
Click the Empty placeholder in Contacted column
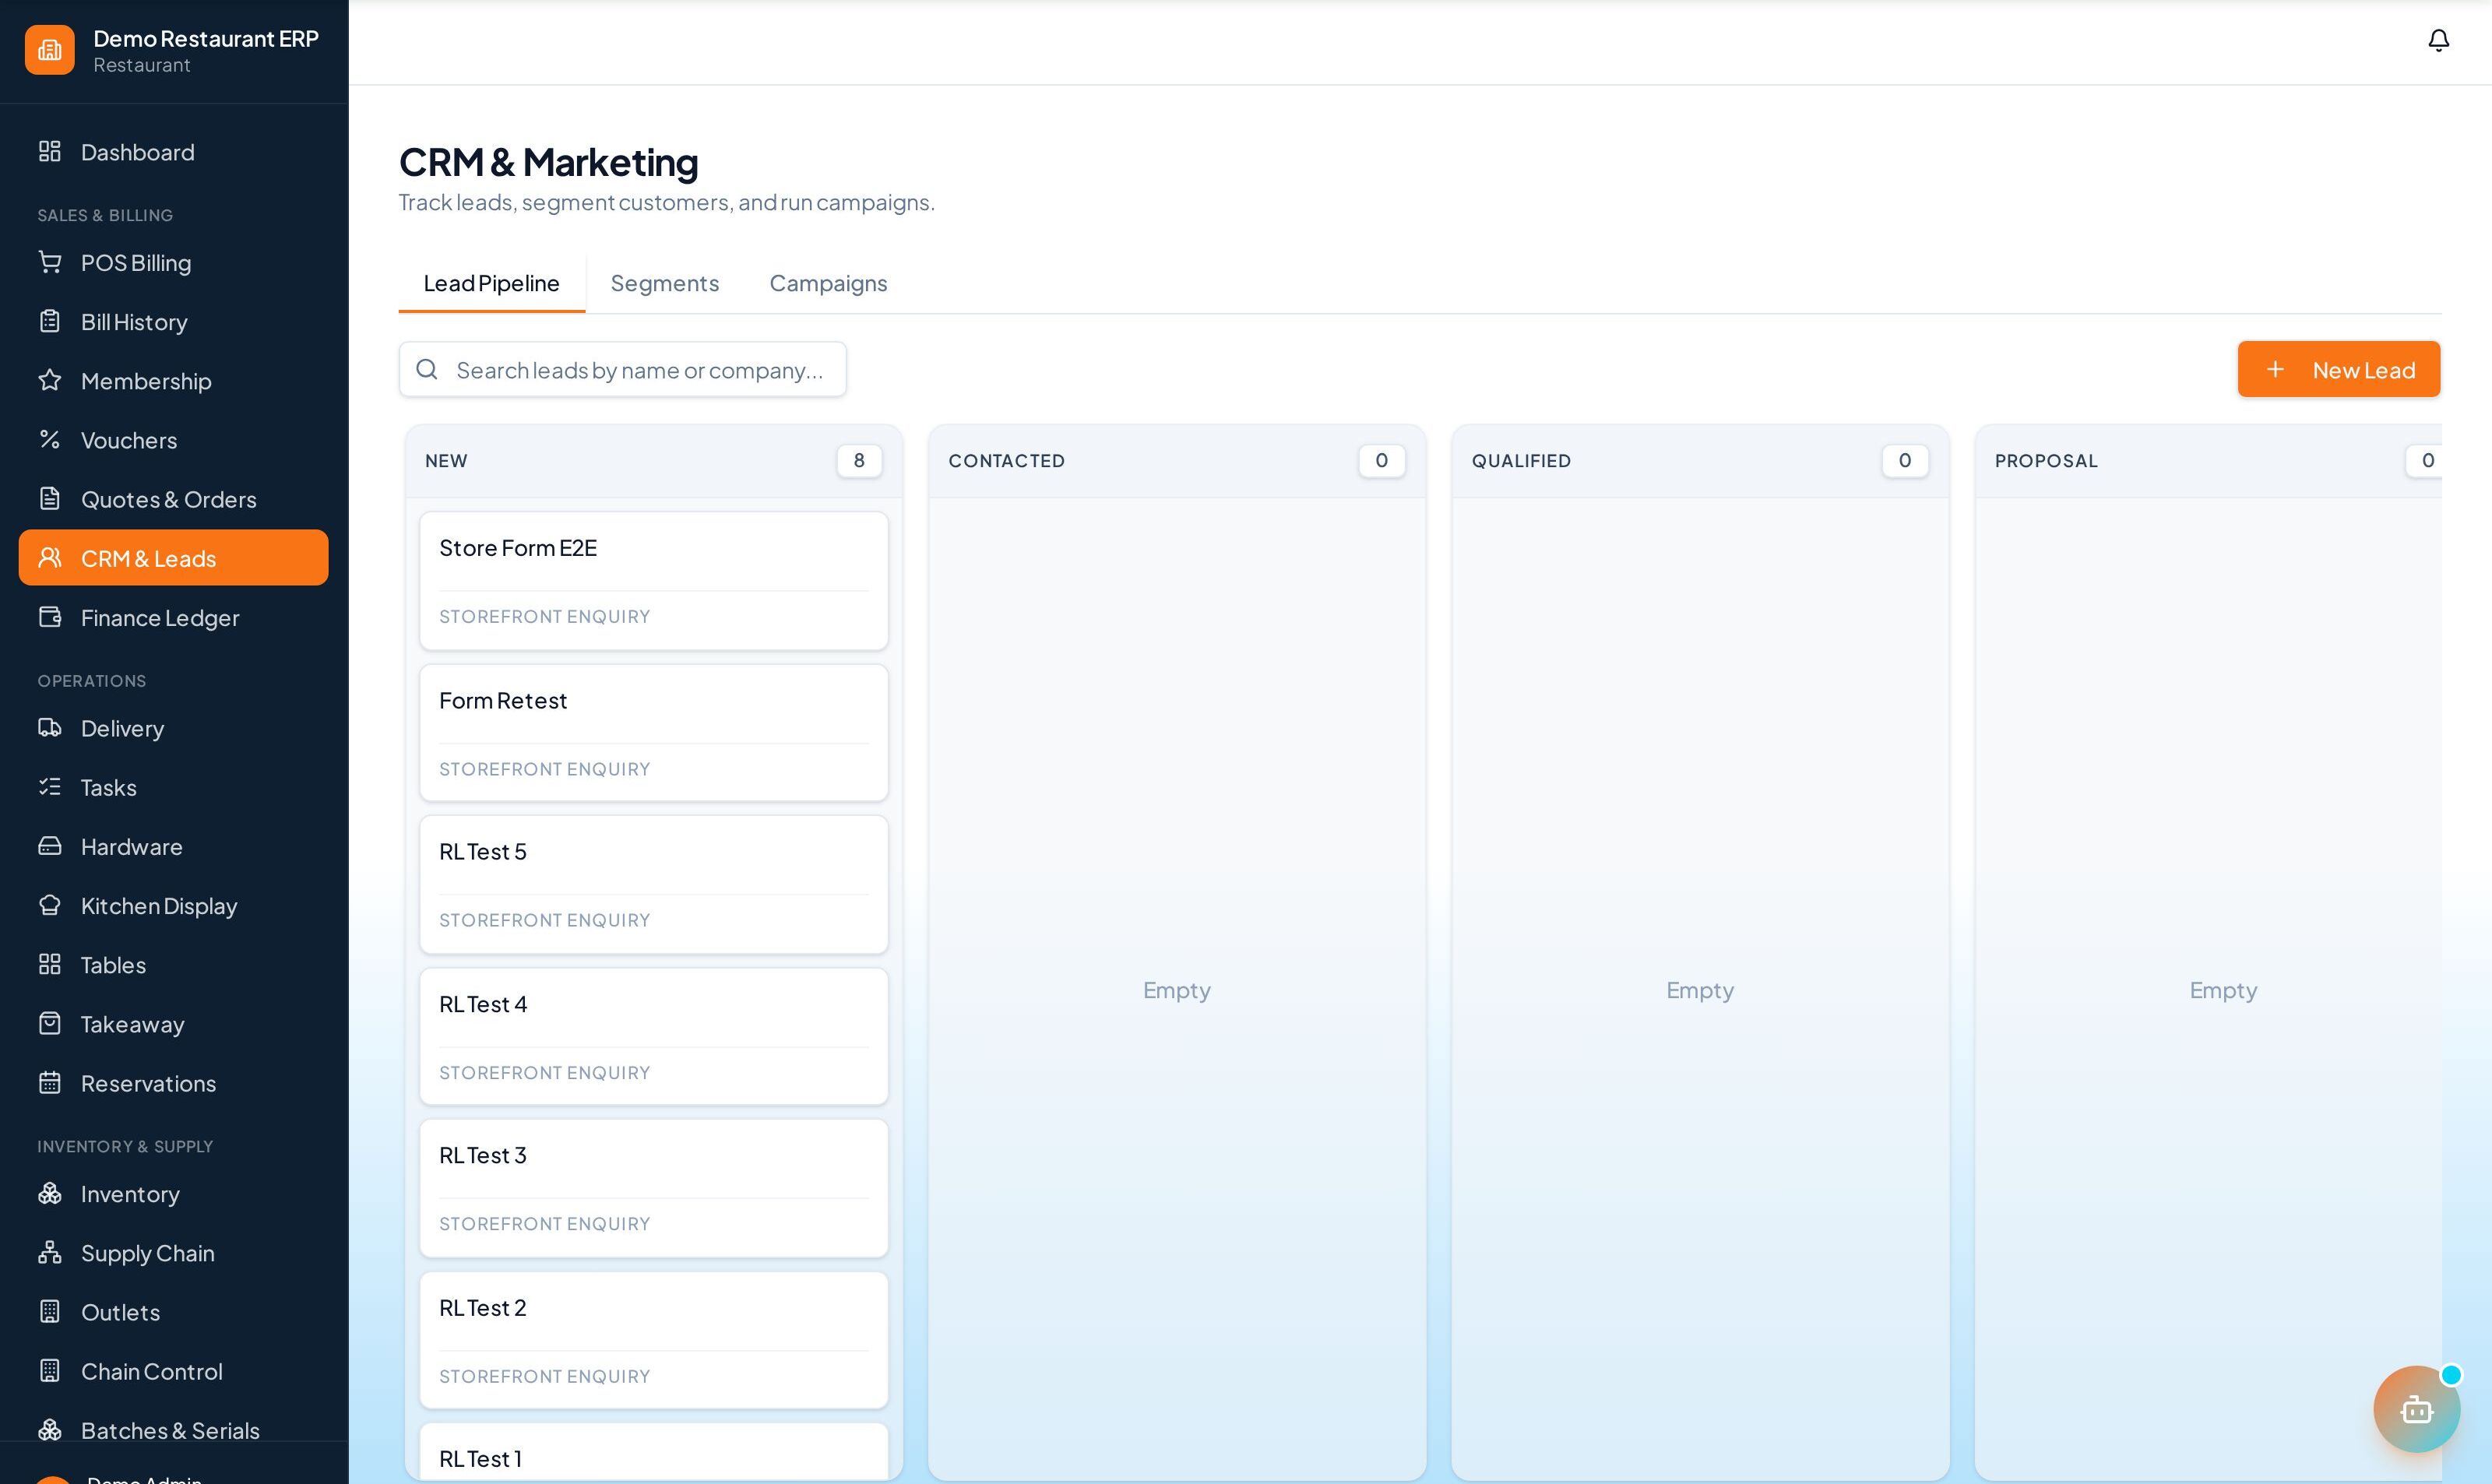pyautogui.click(x=1177, y=990)
